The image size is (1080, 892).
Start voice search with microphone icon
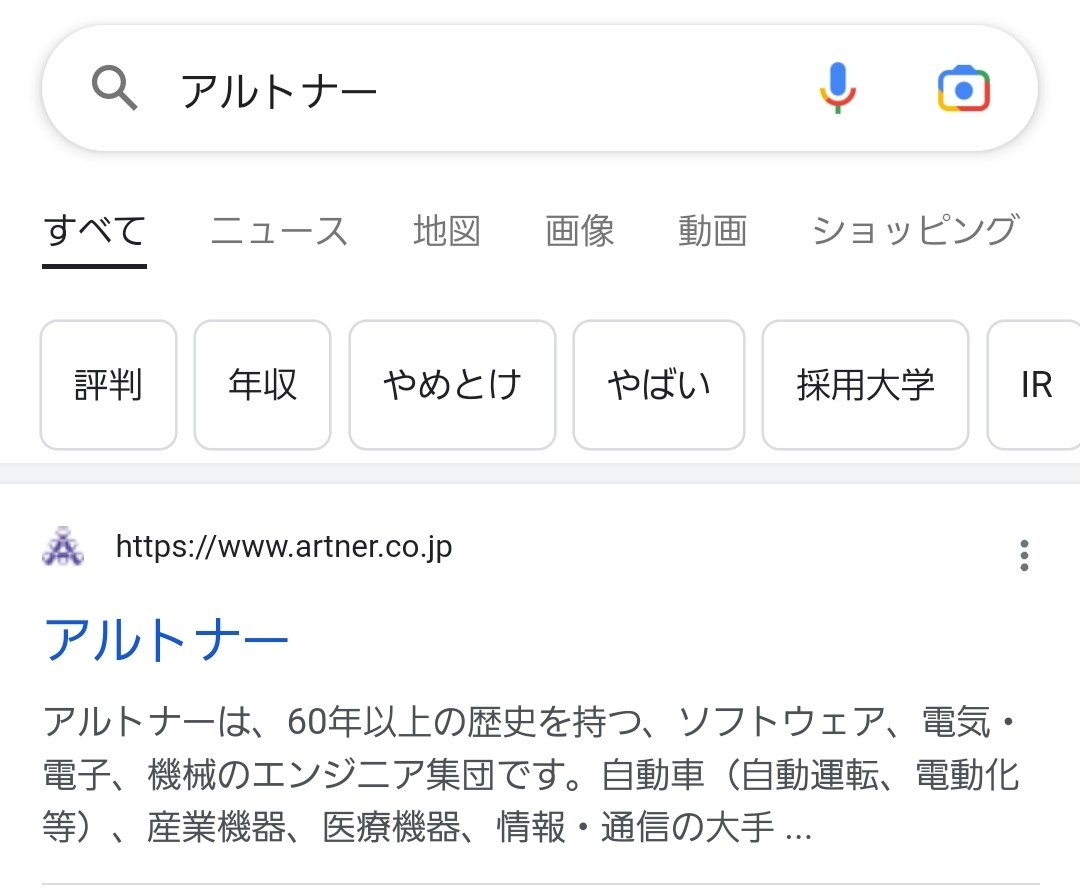click(838, 88)
